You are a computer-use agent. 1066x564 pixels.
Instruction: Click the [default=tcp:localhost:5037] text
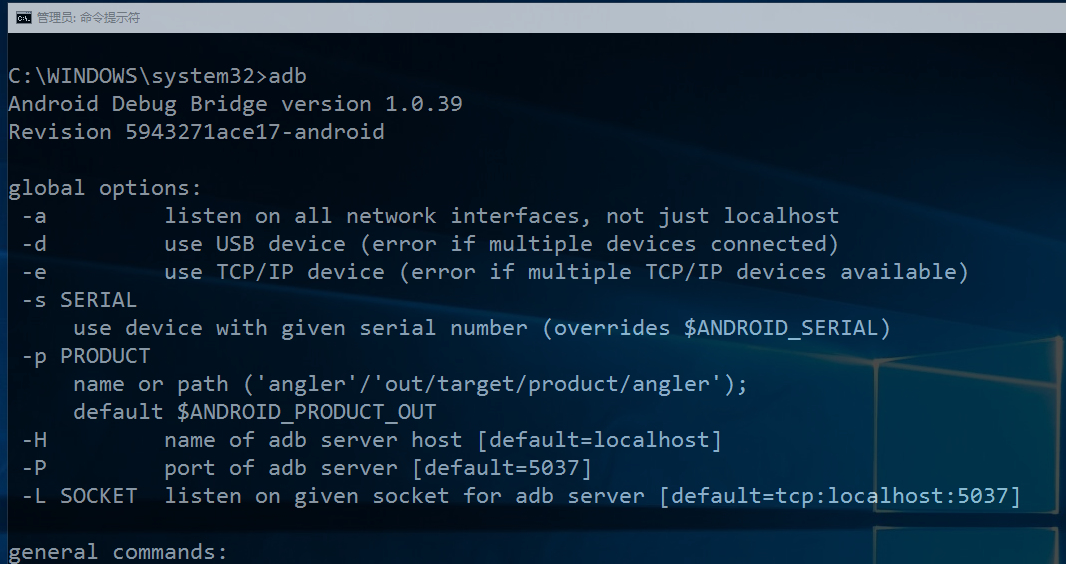click(x=840, y=496)
